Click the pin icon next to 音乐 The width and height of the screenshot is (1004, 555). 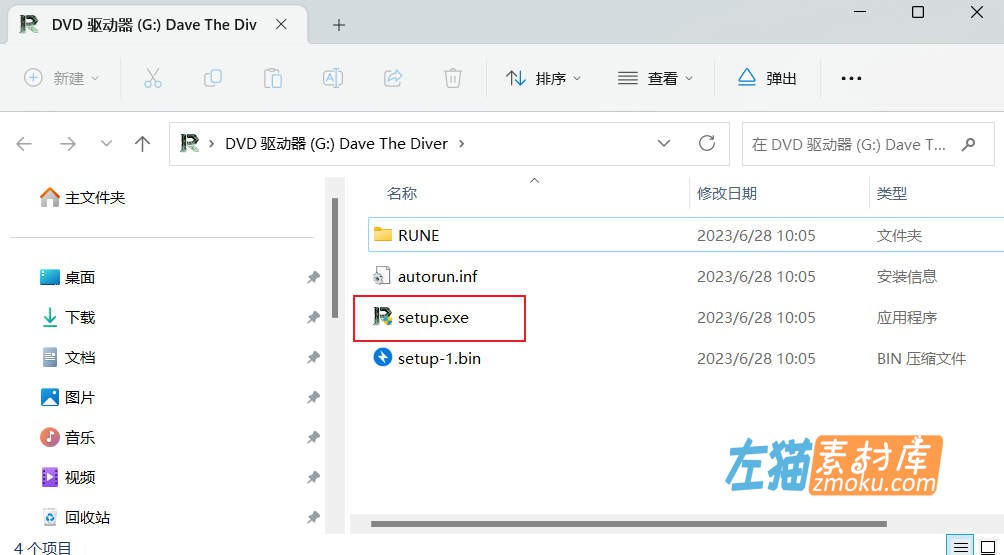point(313,438)
